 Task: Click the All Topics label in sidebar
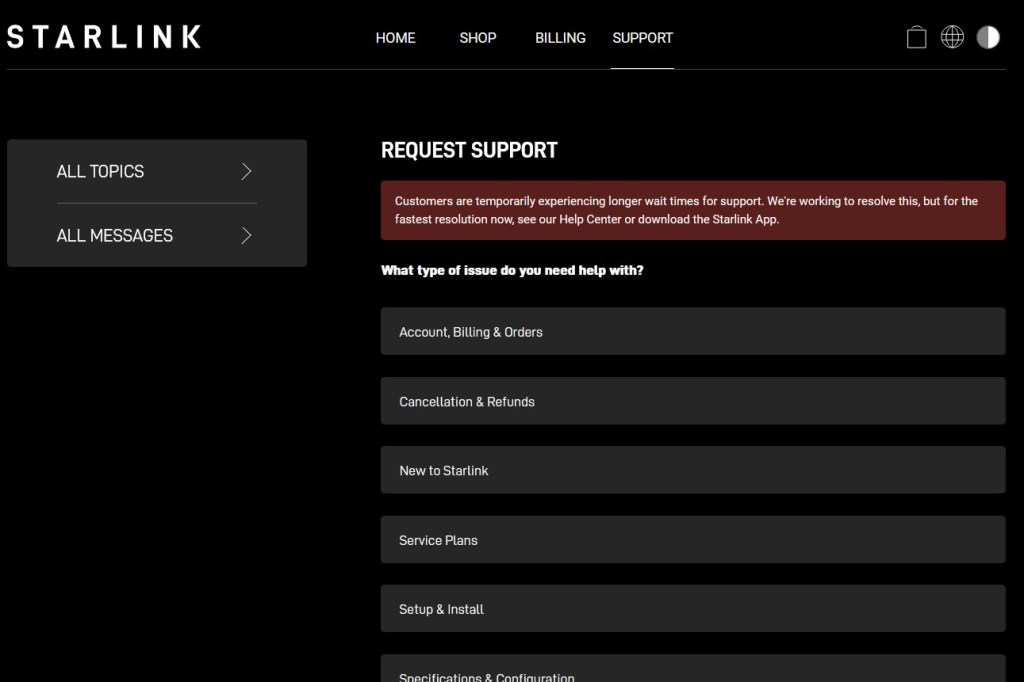coord(100,172)
